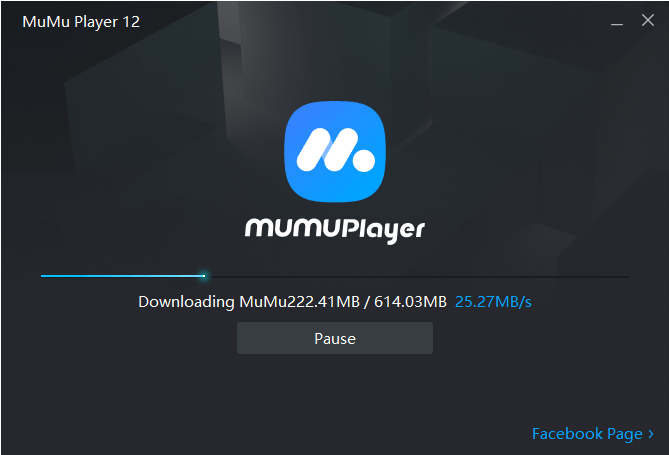Click the filled cyan progress bar section
The image size is (669, 455).
[122, 276]
